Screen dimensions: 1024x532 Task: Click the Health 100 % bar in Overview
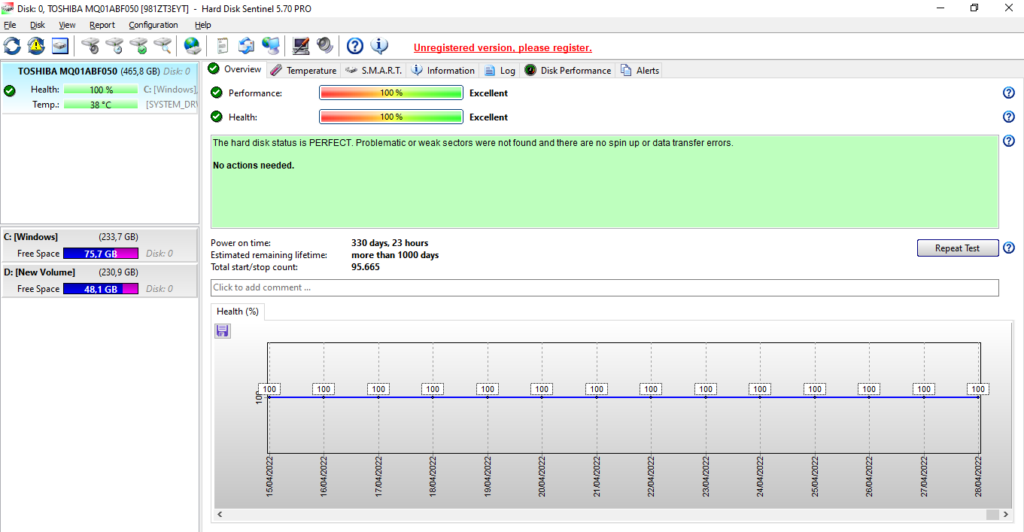click(391, 117)
